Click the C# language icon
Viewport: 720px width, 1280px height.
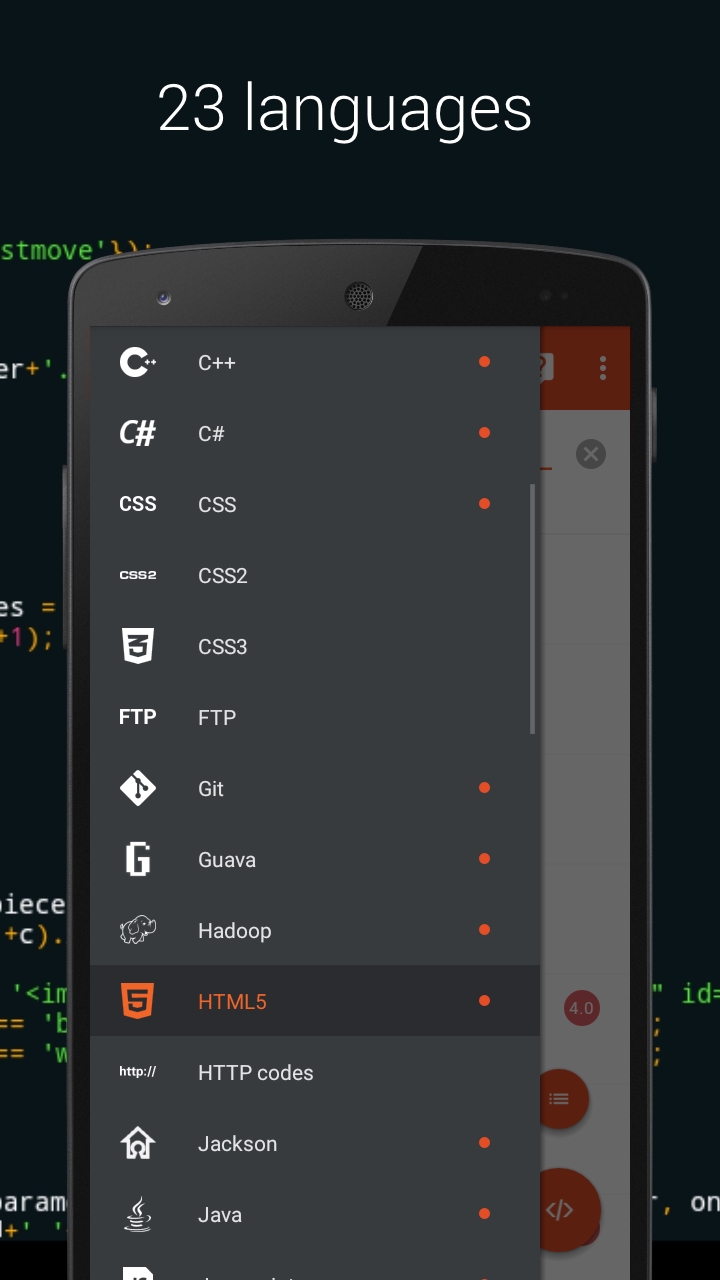(x=138, y=433)
